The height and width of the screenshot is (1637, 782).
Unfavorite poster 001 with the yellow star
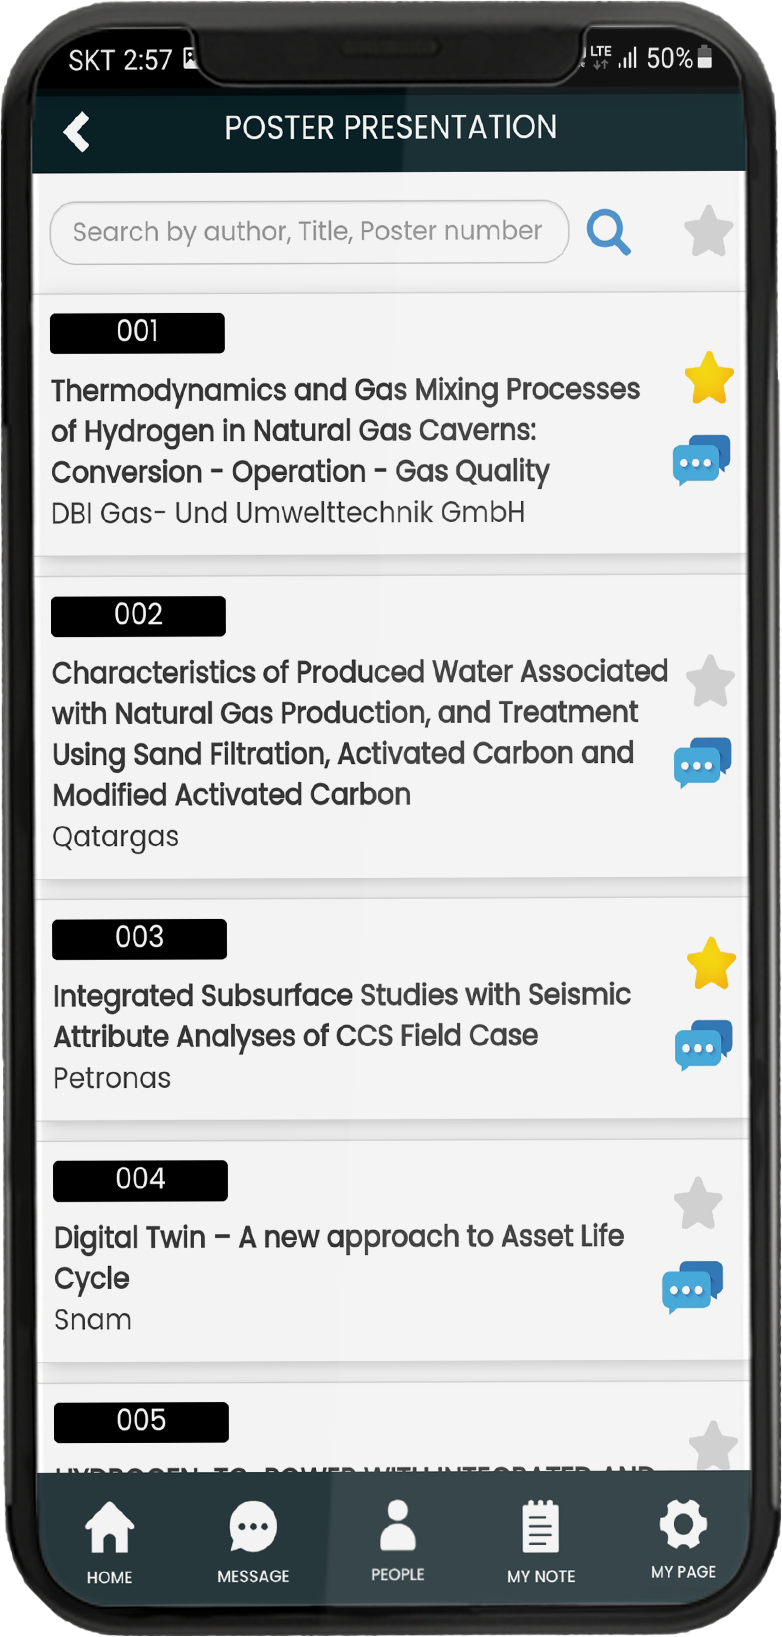(x=709, y=378)
